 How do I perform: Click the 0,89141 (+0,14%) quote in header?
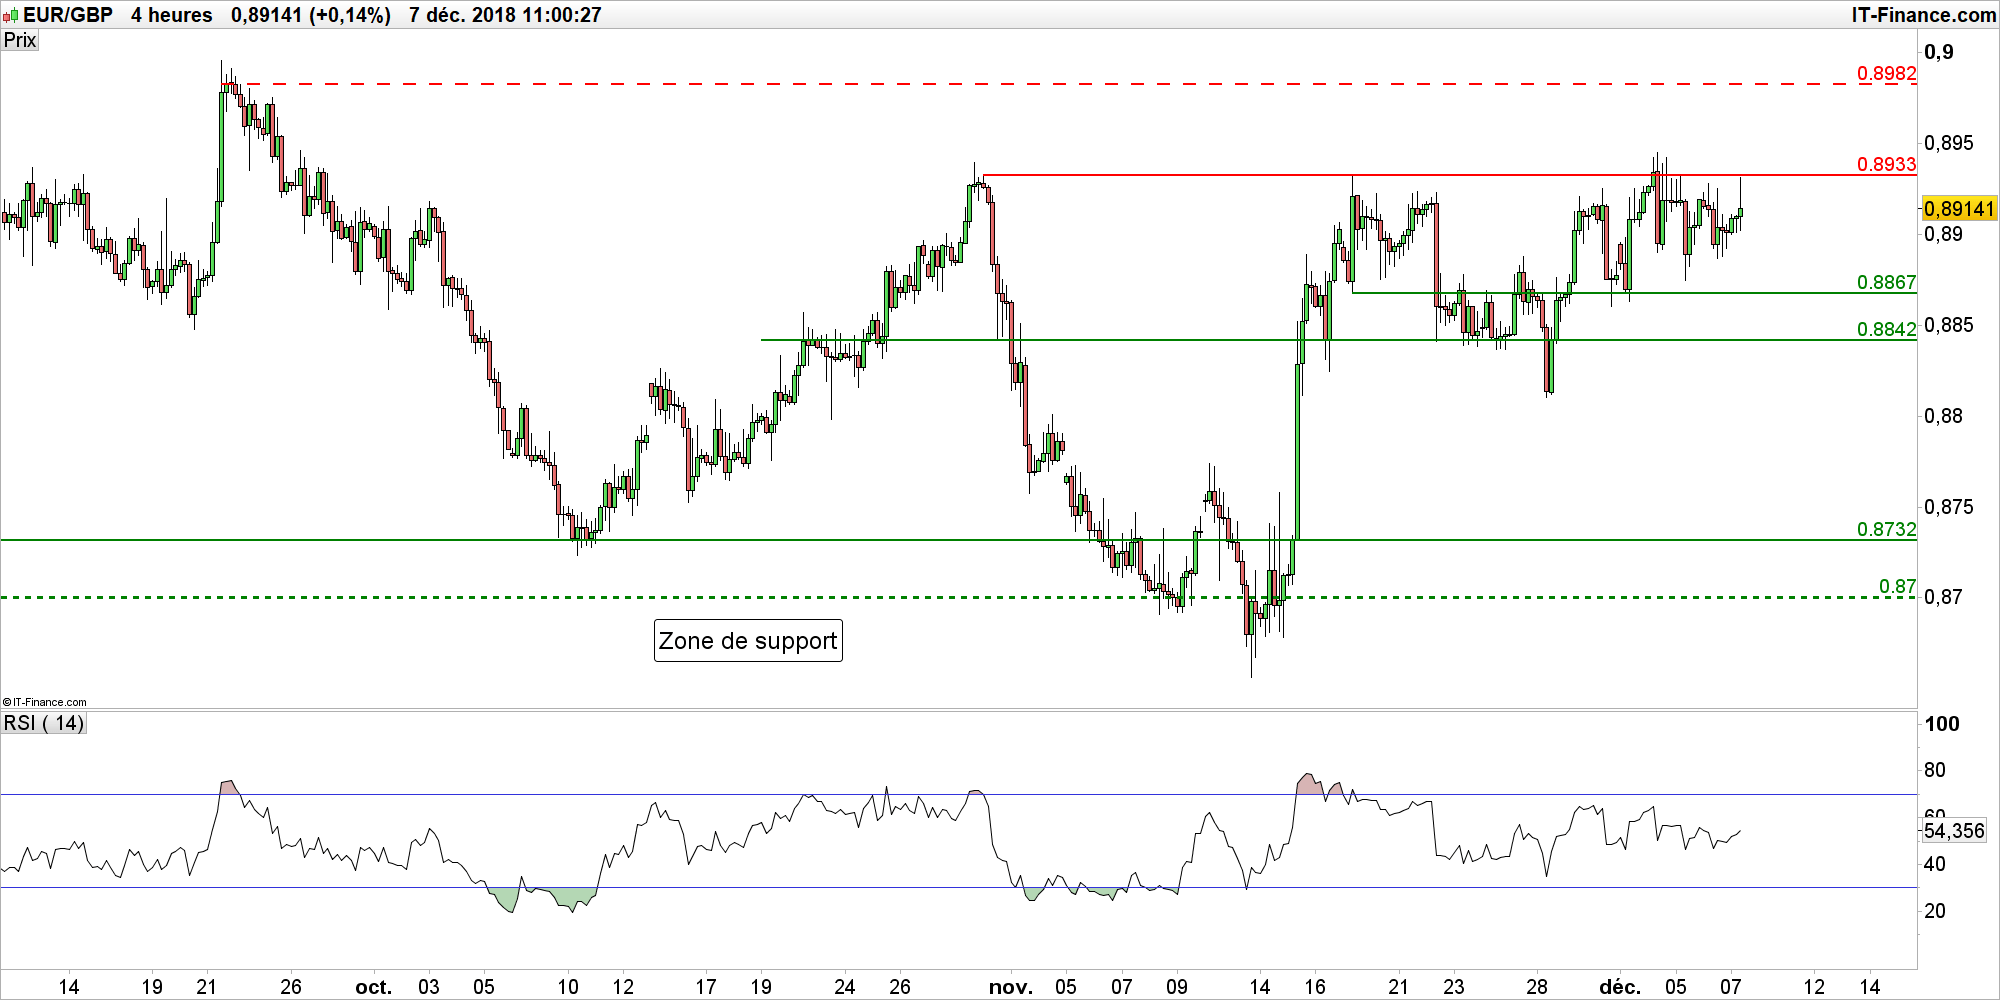coord(311,15)
